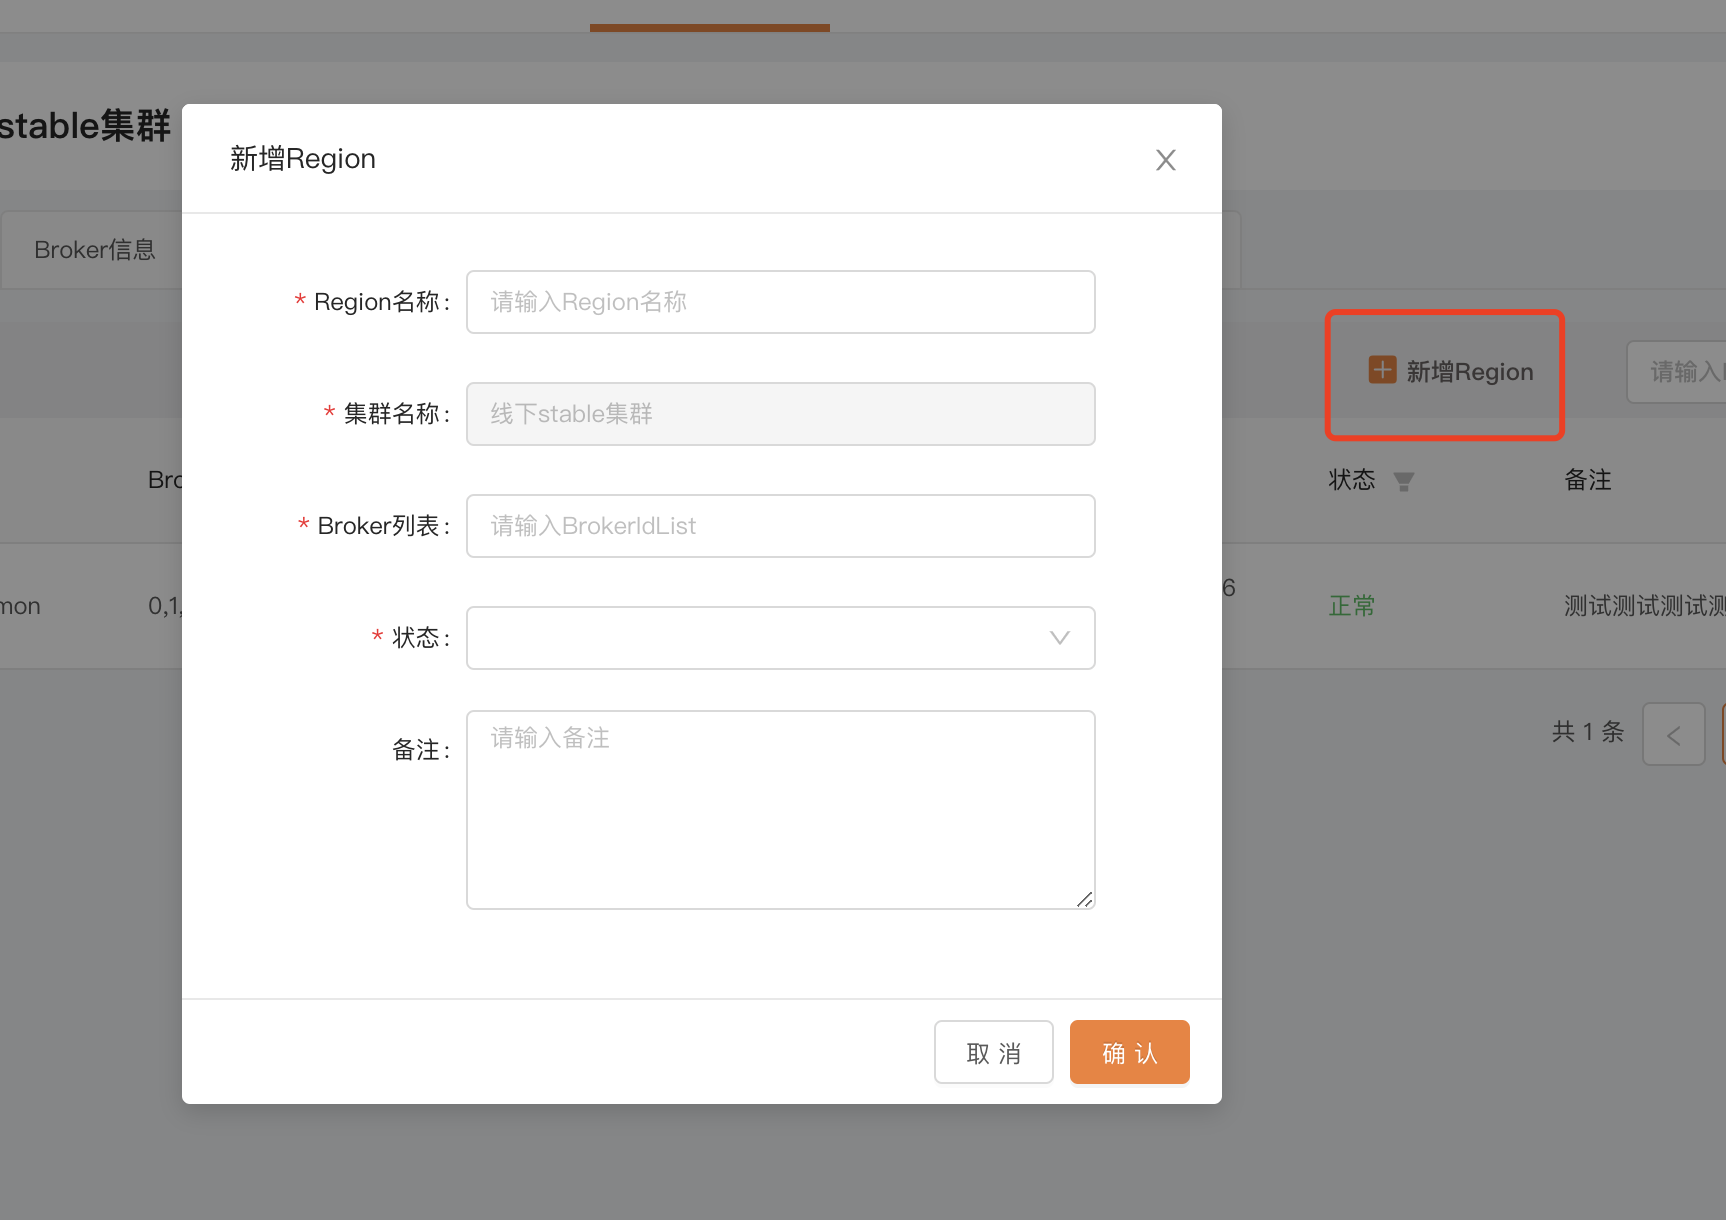Open the 状态 select box
The width and height of the screenshot is (1726, 1220).
click(x=760, y=638)
